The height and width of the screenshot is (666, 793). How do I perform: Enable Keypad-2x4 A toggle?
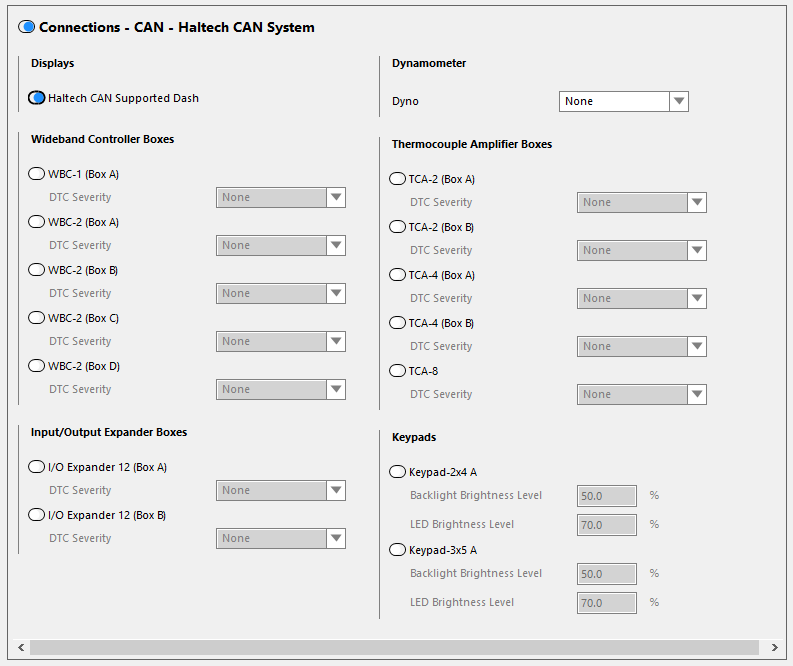(x=398, y=472)
